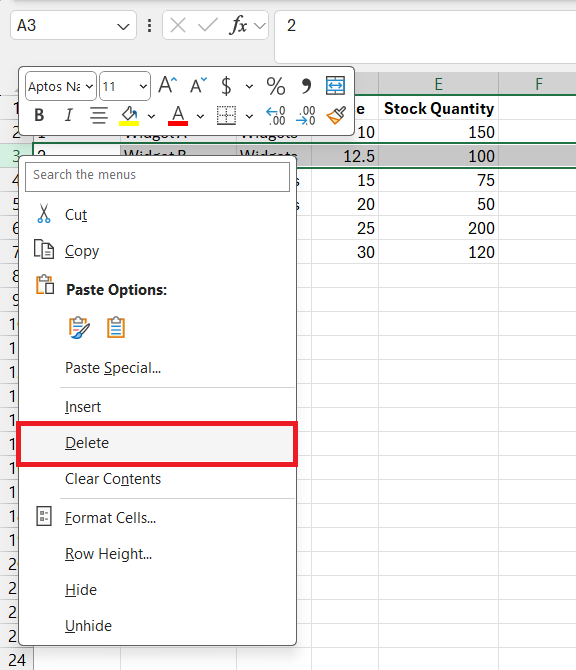Image resolution: width=576 pixels, height=670 pixels.
Task: Click Decrease Decimal icon
Action: click(x=306, y=116)
